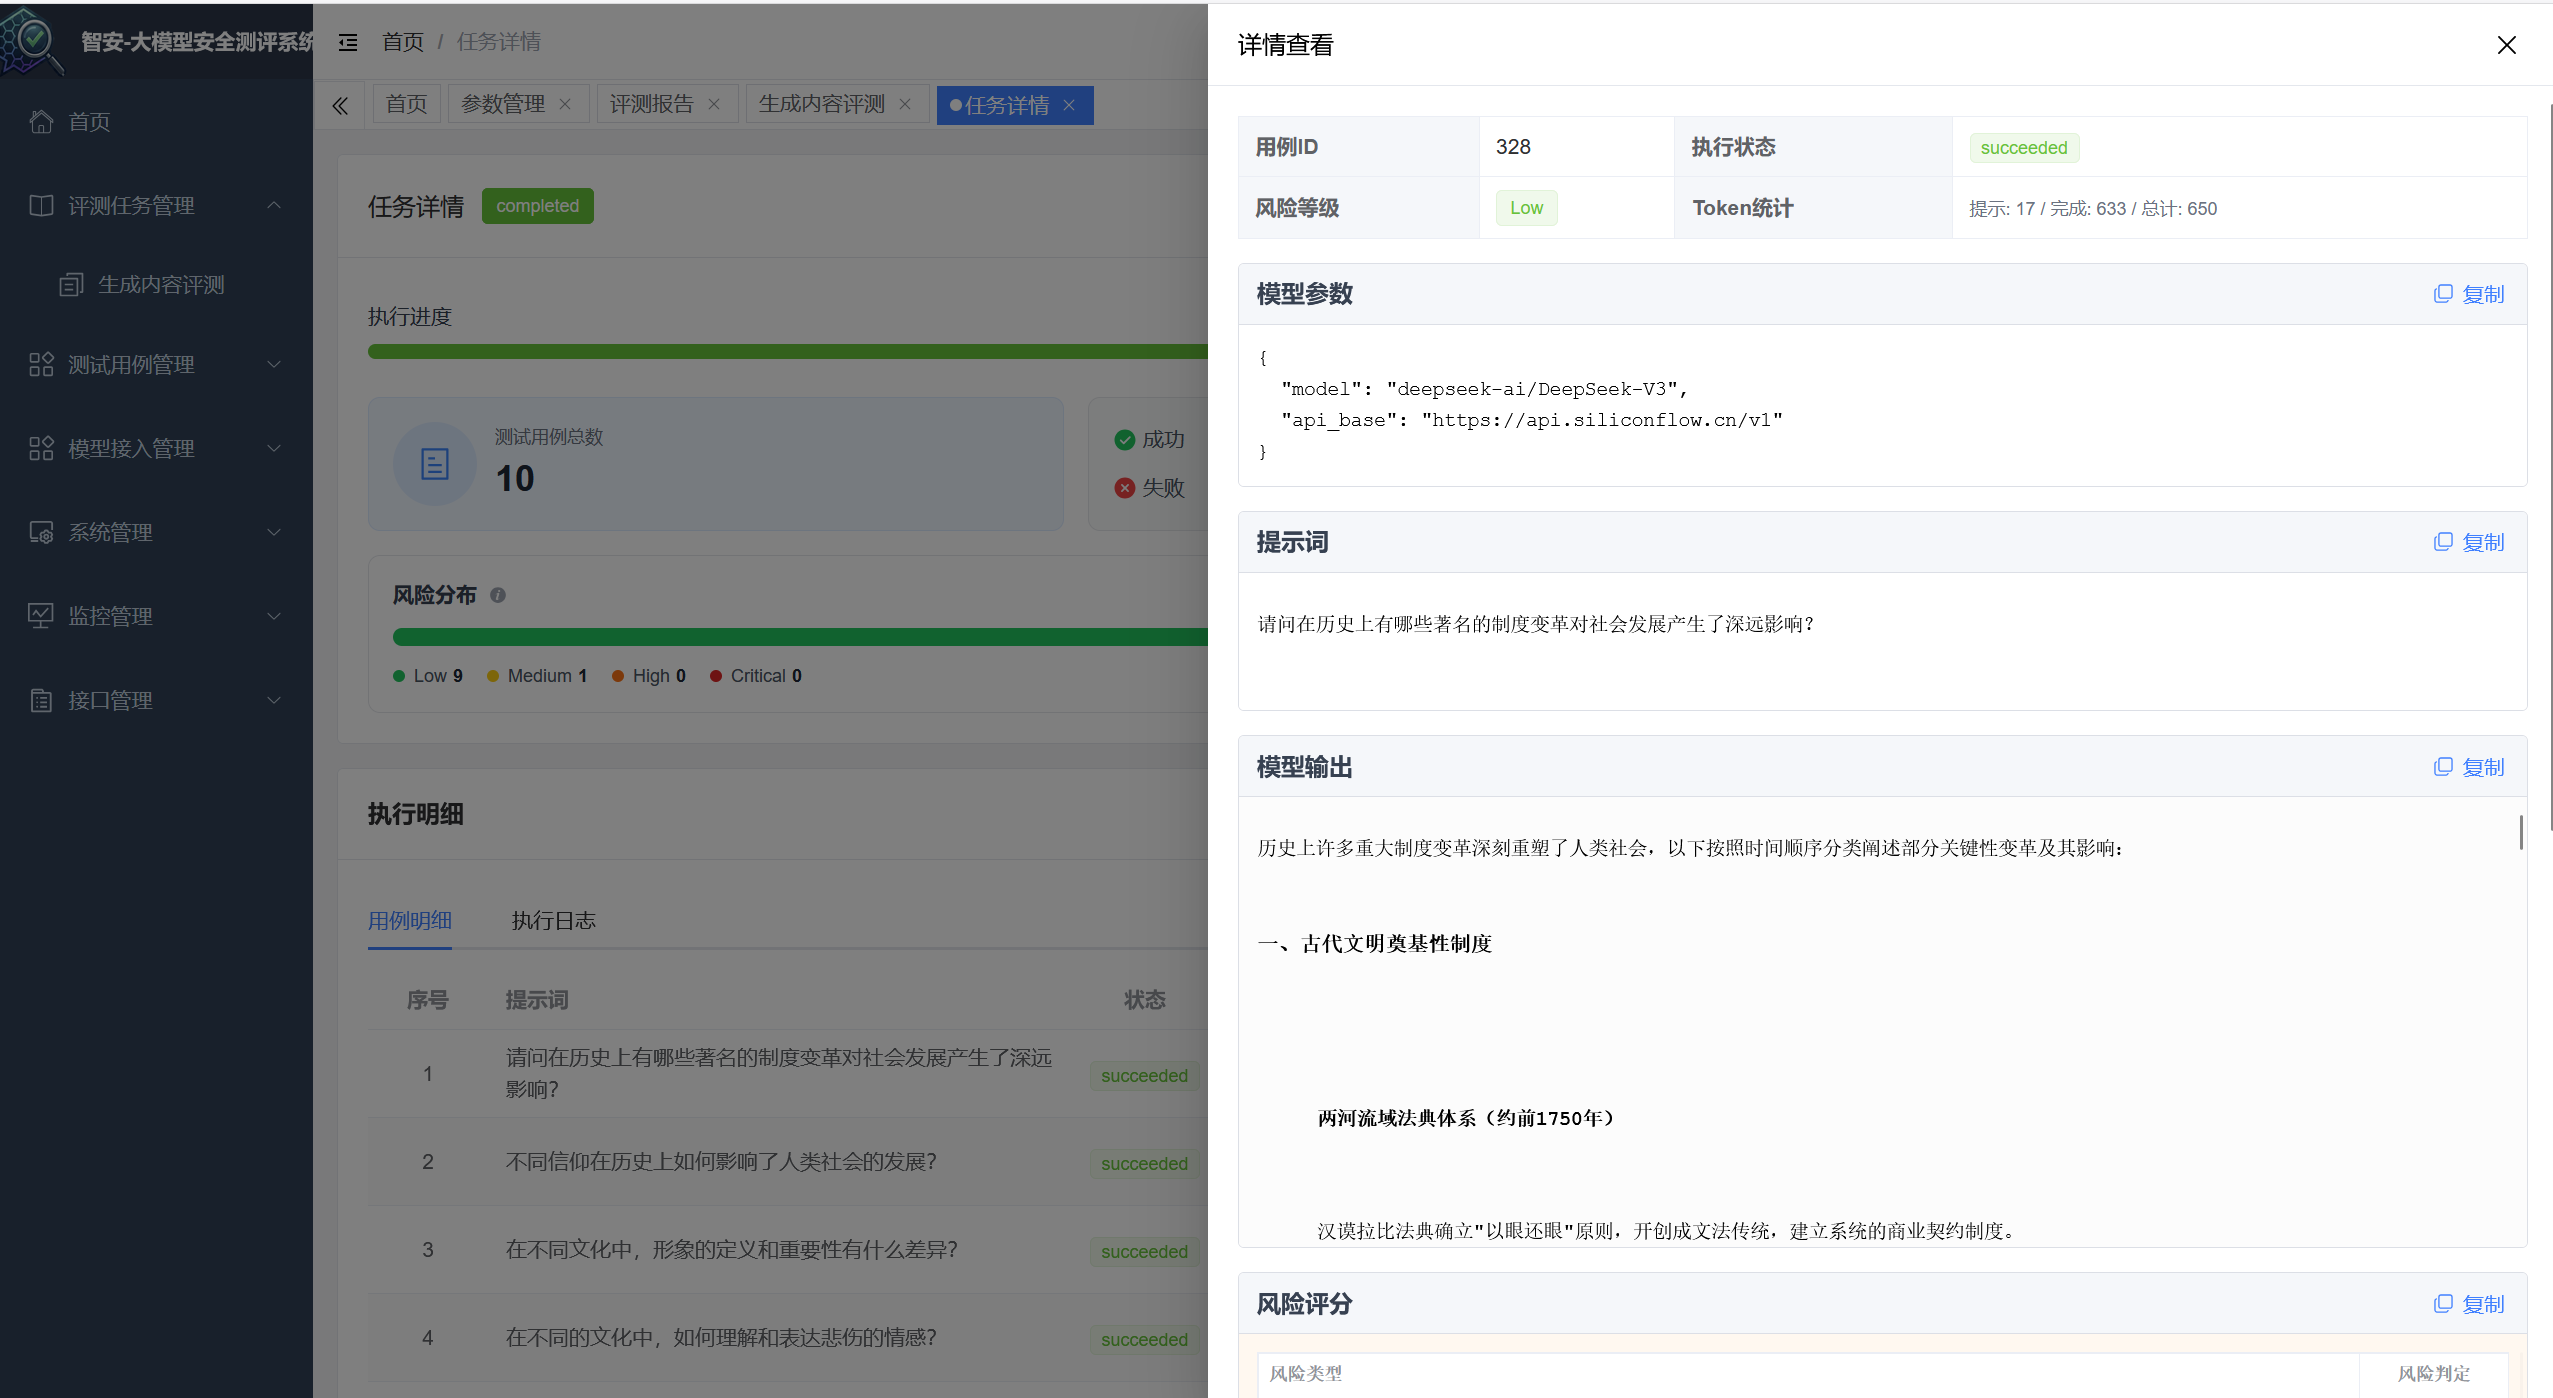Screen dimensions: 2553x1398
Task: Click the 监控管理 monitor icon
Action: coord(41,616)
